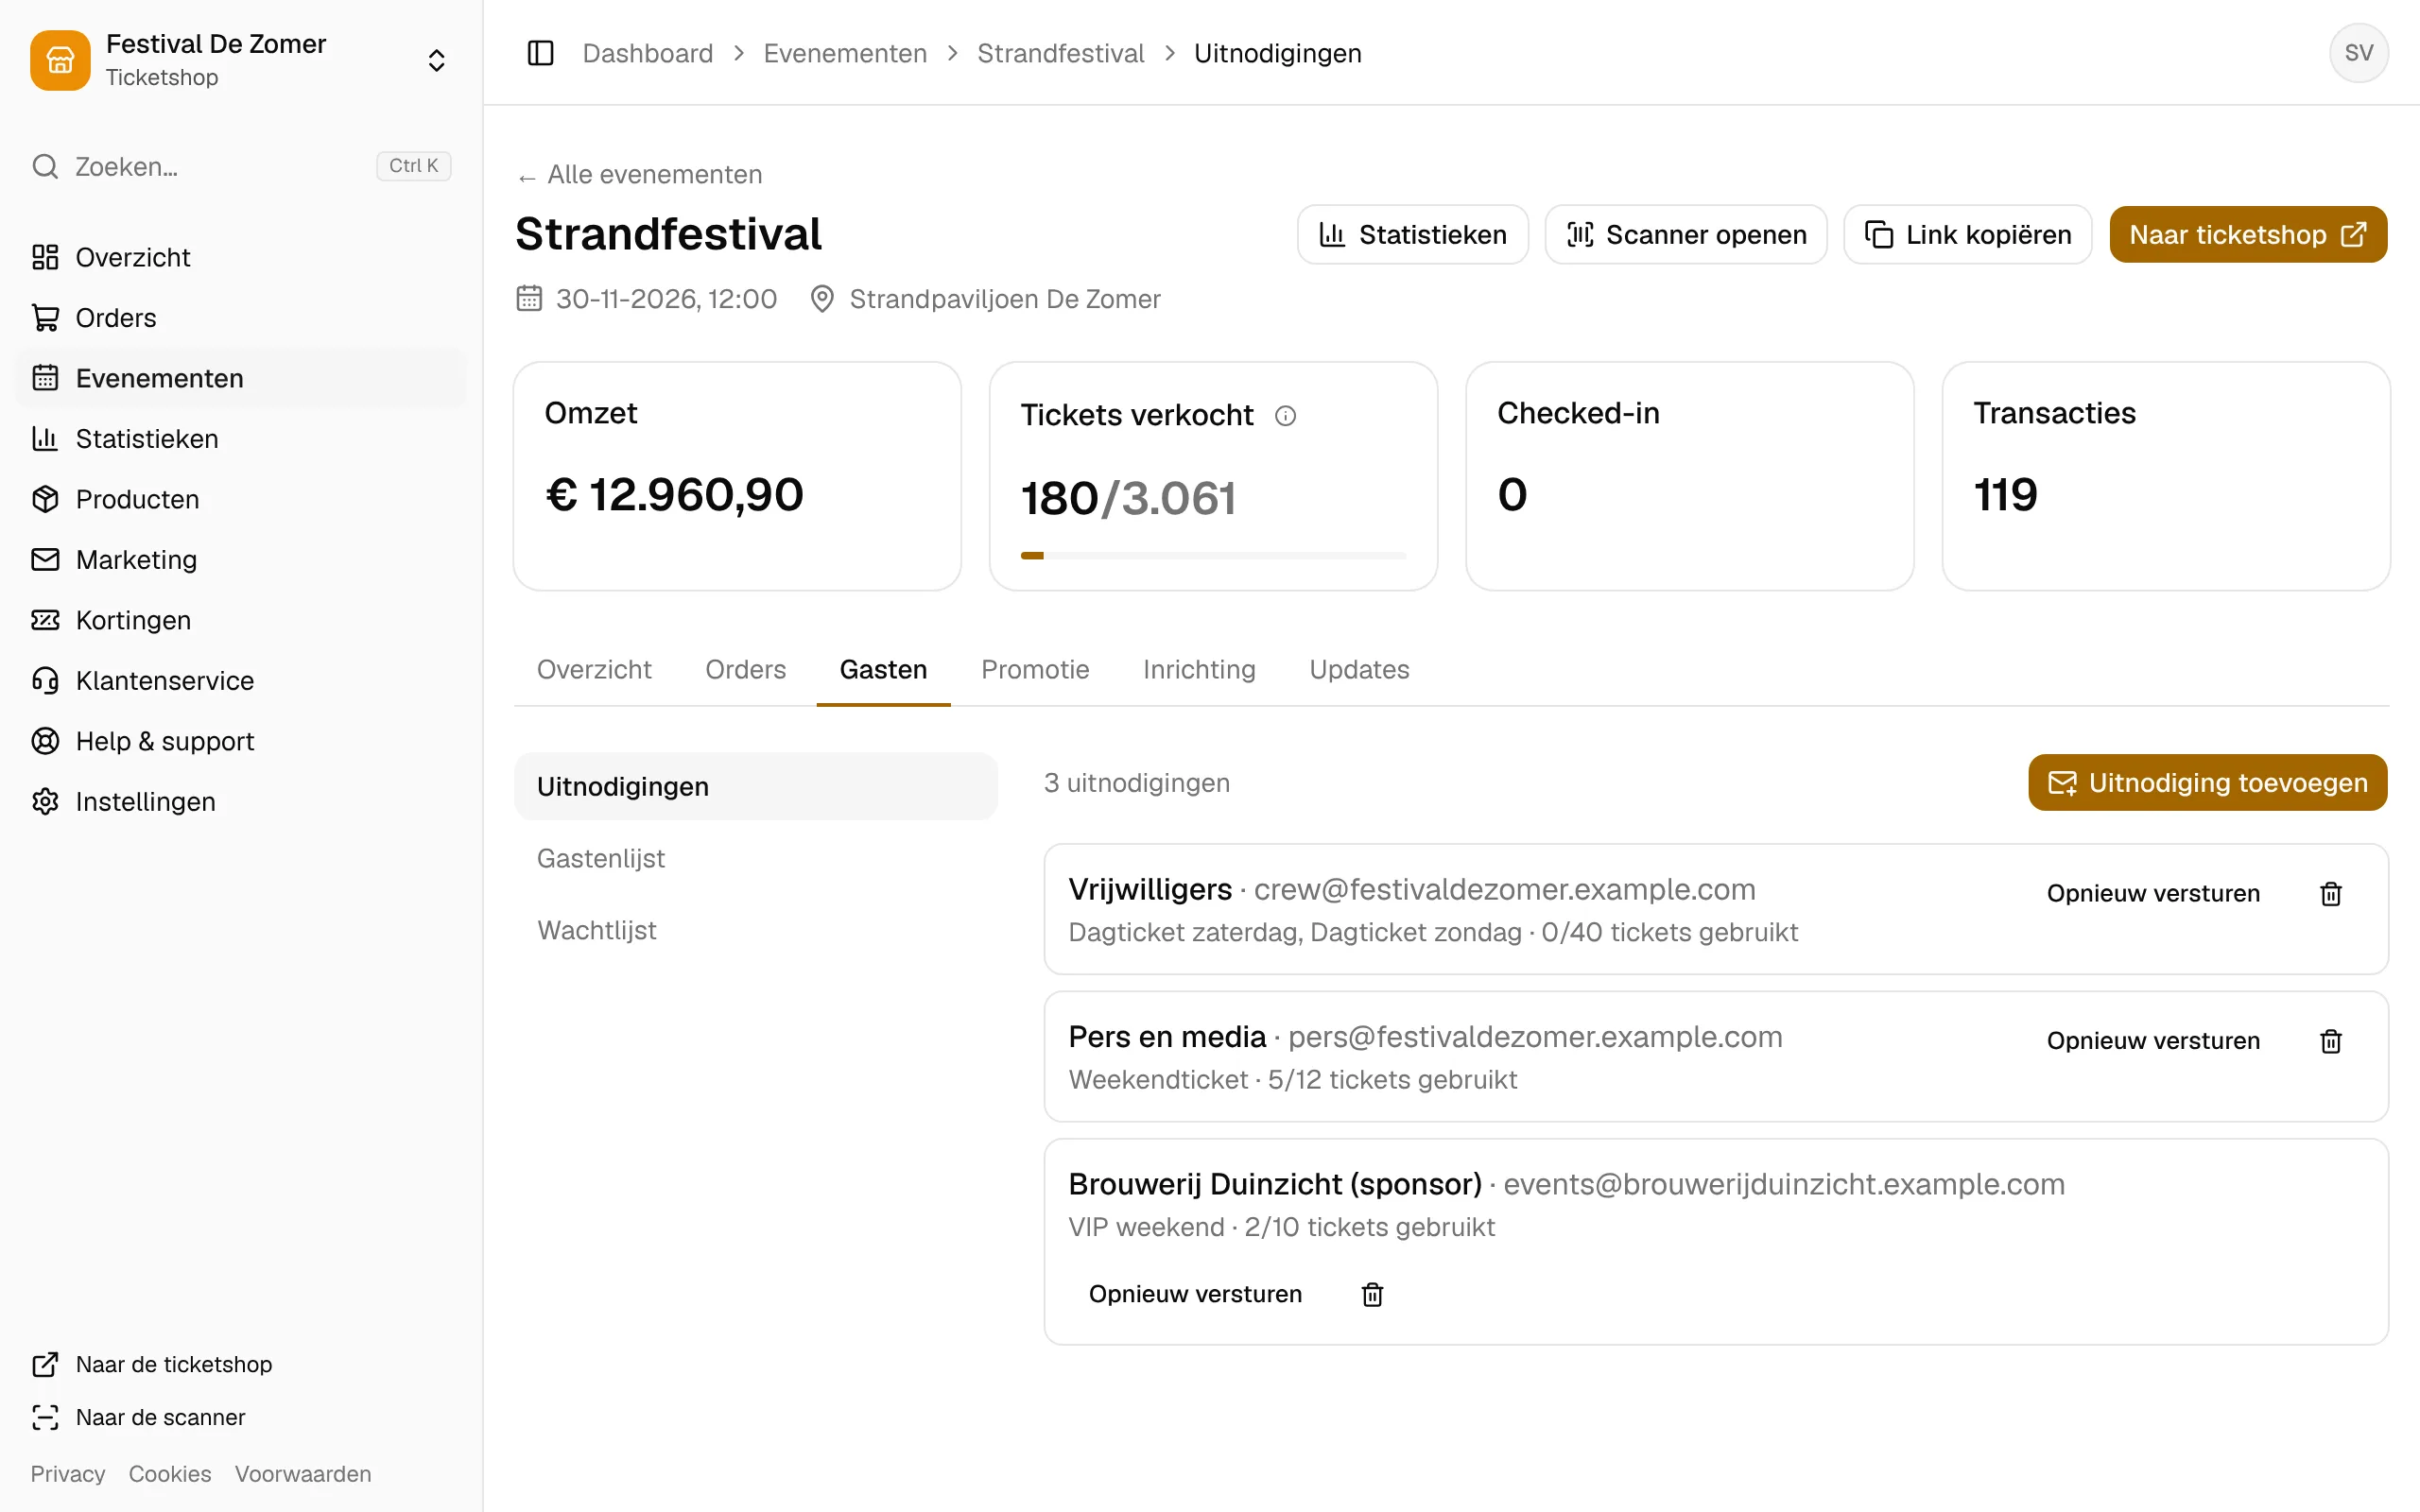Click the Naar ticketshop orange button
2420x1512 pixels.
tap(2248, 234)
